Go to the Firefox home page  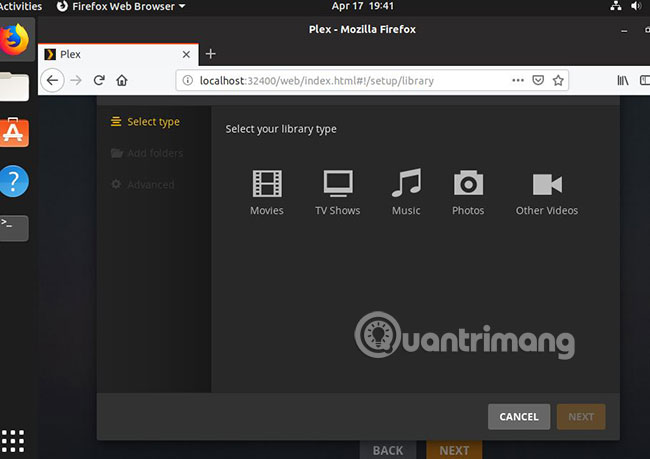tap(122, 80)
